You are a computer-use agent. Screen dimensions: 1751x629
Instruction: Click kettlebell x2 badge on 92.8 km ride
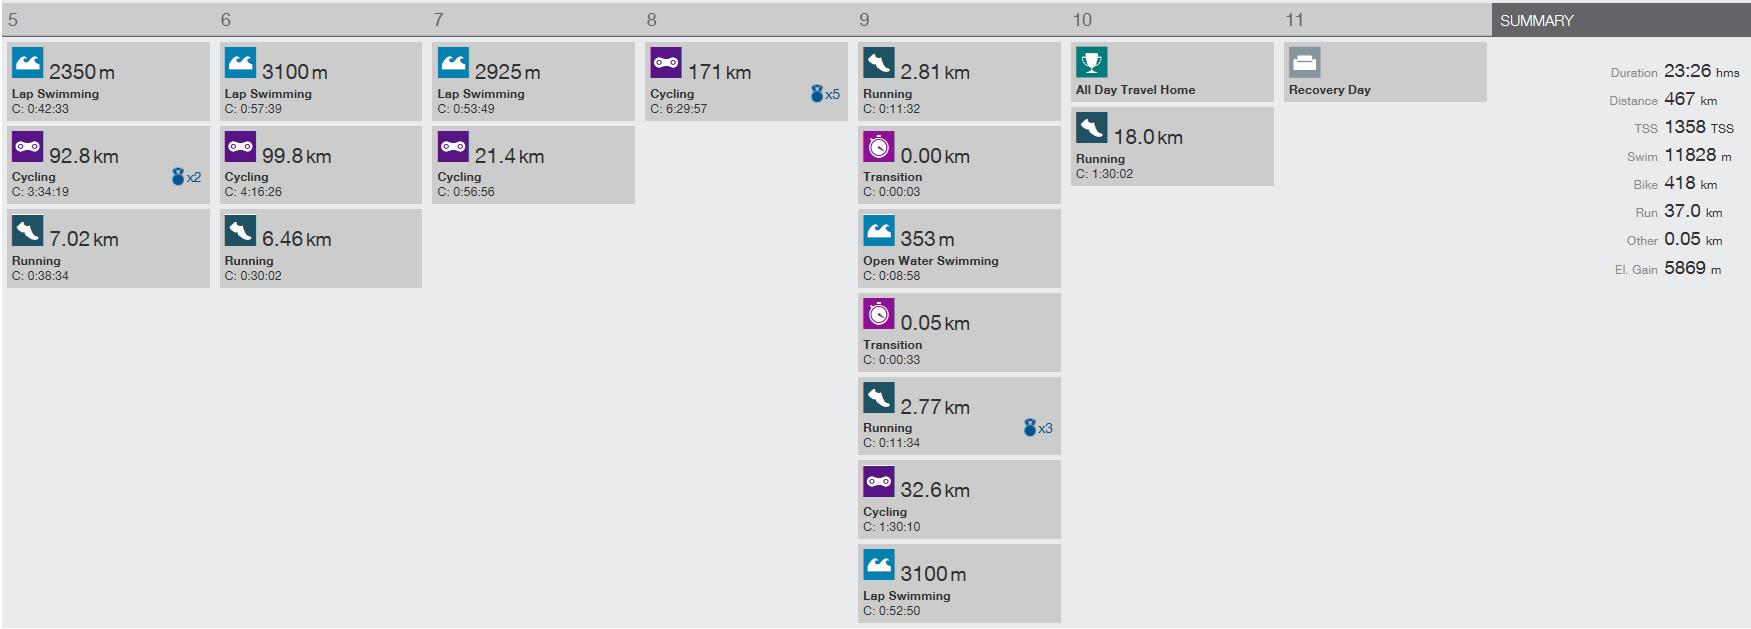coord(186,177)
